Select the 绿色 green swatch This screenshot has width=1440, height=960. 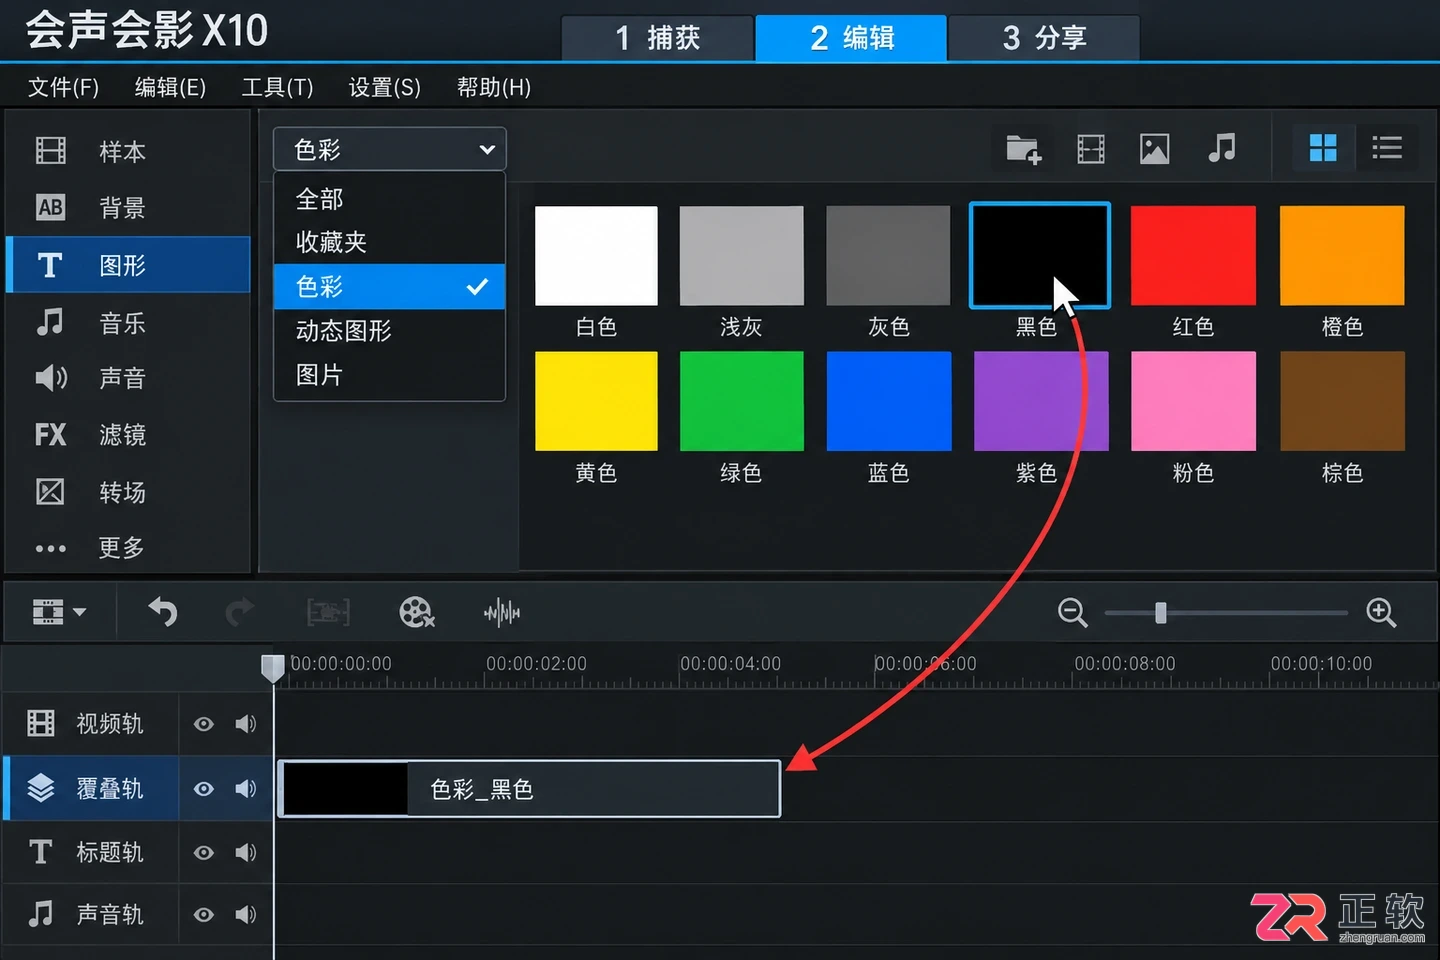click(741, 401)
